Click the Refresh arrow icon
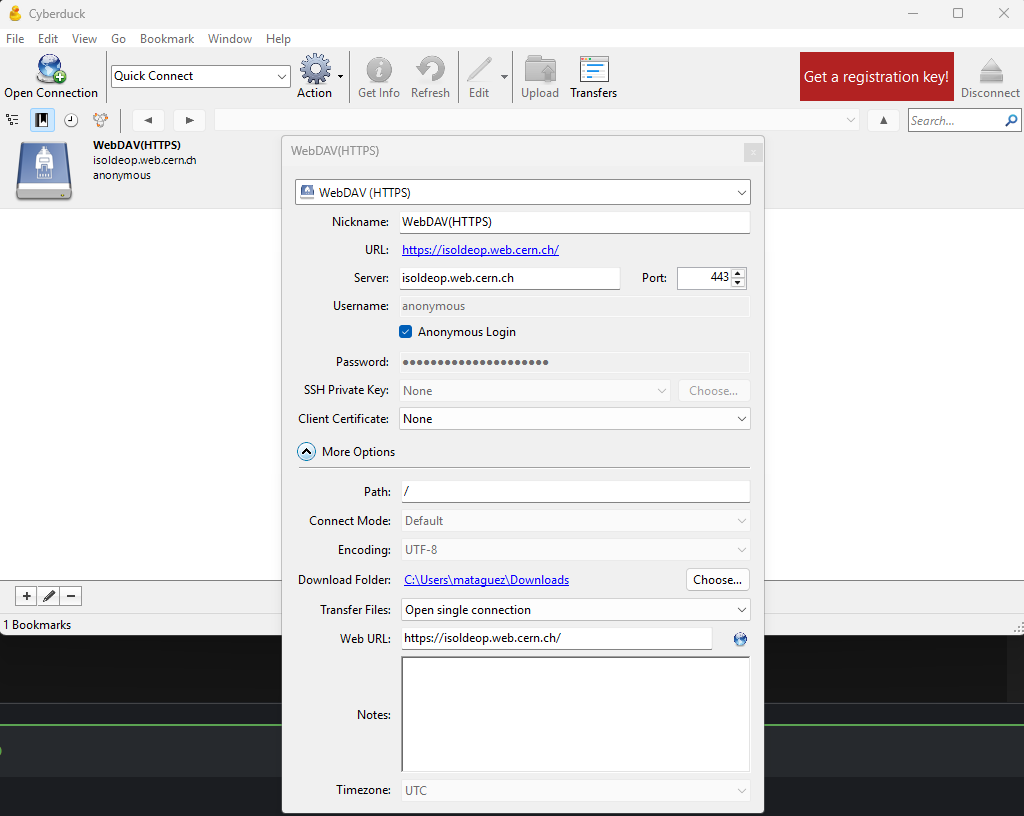The image size is (1024, 816). [x=430, y=70]
